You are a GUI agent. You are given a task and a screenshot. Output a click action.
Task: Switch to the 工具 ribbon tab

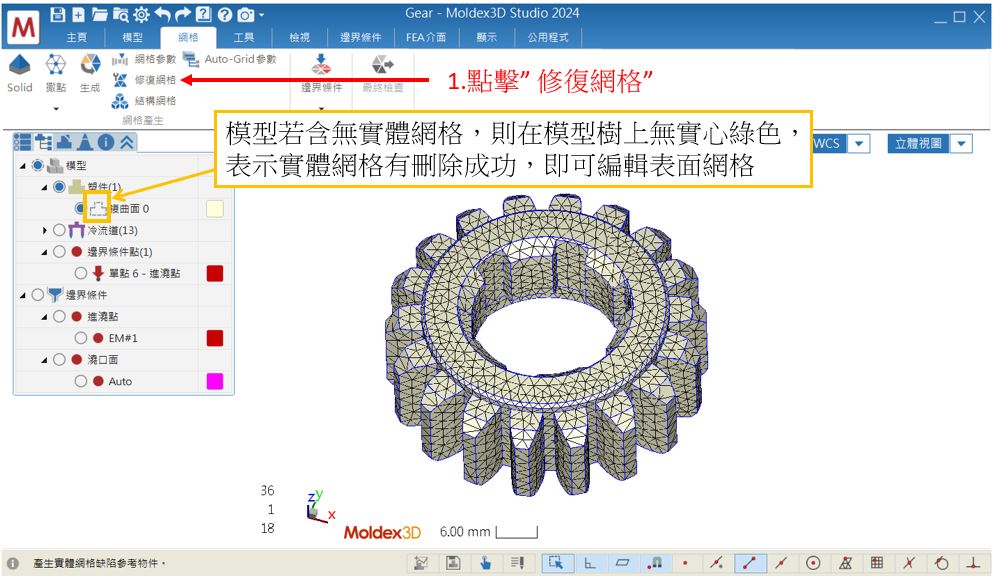pyautogui.click(x=244, y=37)
